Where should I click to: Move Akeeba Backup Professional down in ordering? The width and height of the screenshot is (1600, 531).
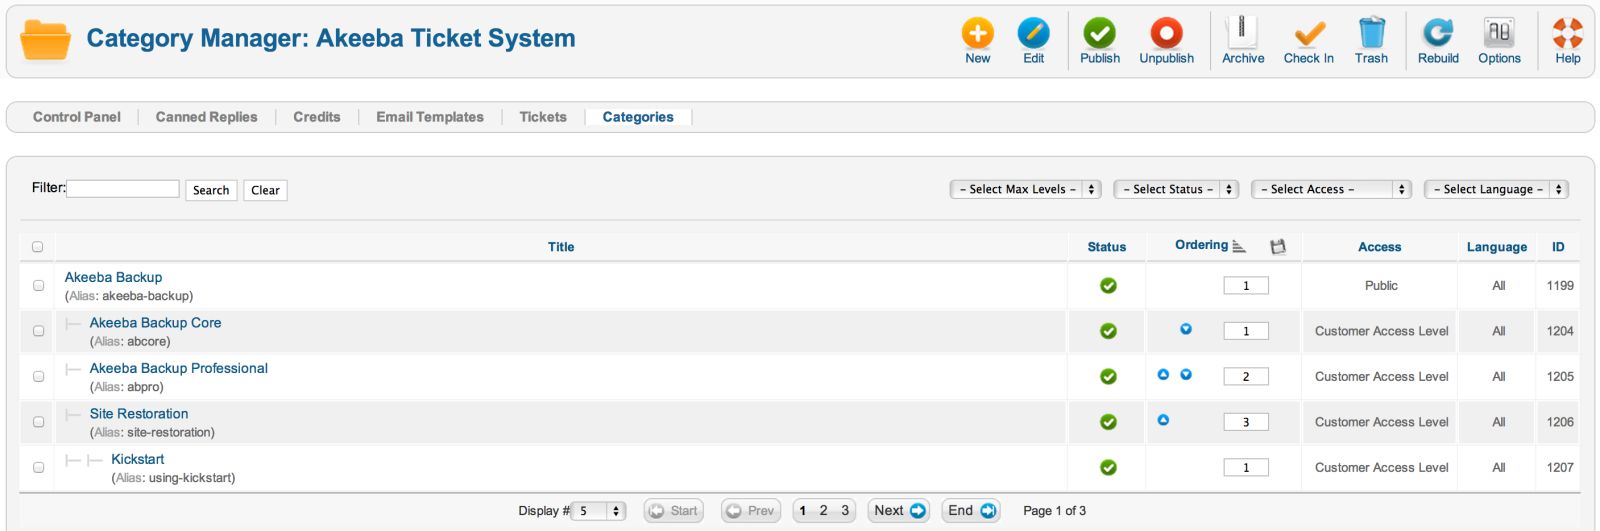tap(1186, 375)
